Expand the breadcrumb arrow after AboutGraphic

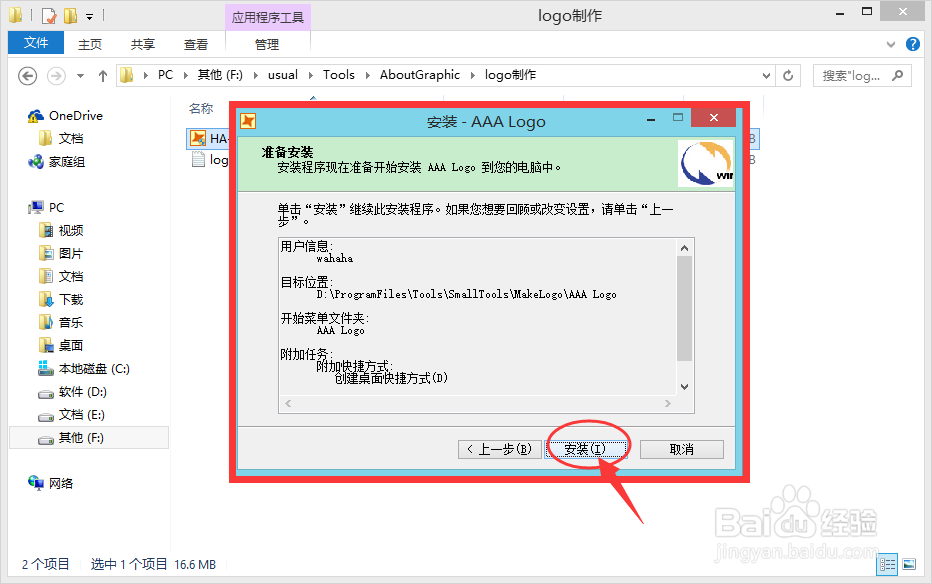pyautogui.click(x=473, y=75)
